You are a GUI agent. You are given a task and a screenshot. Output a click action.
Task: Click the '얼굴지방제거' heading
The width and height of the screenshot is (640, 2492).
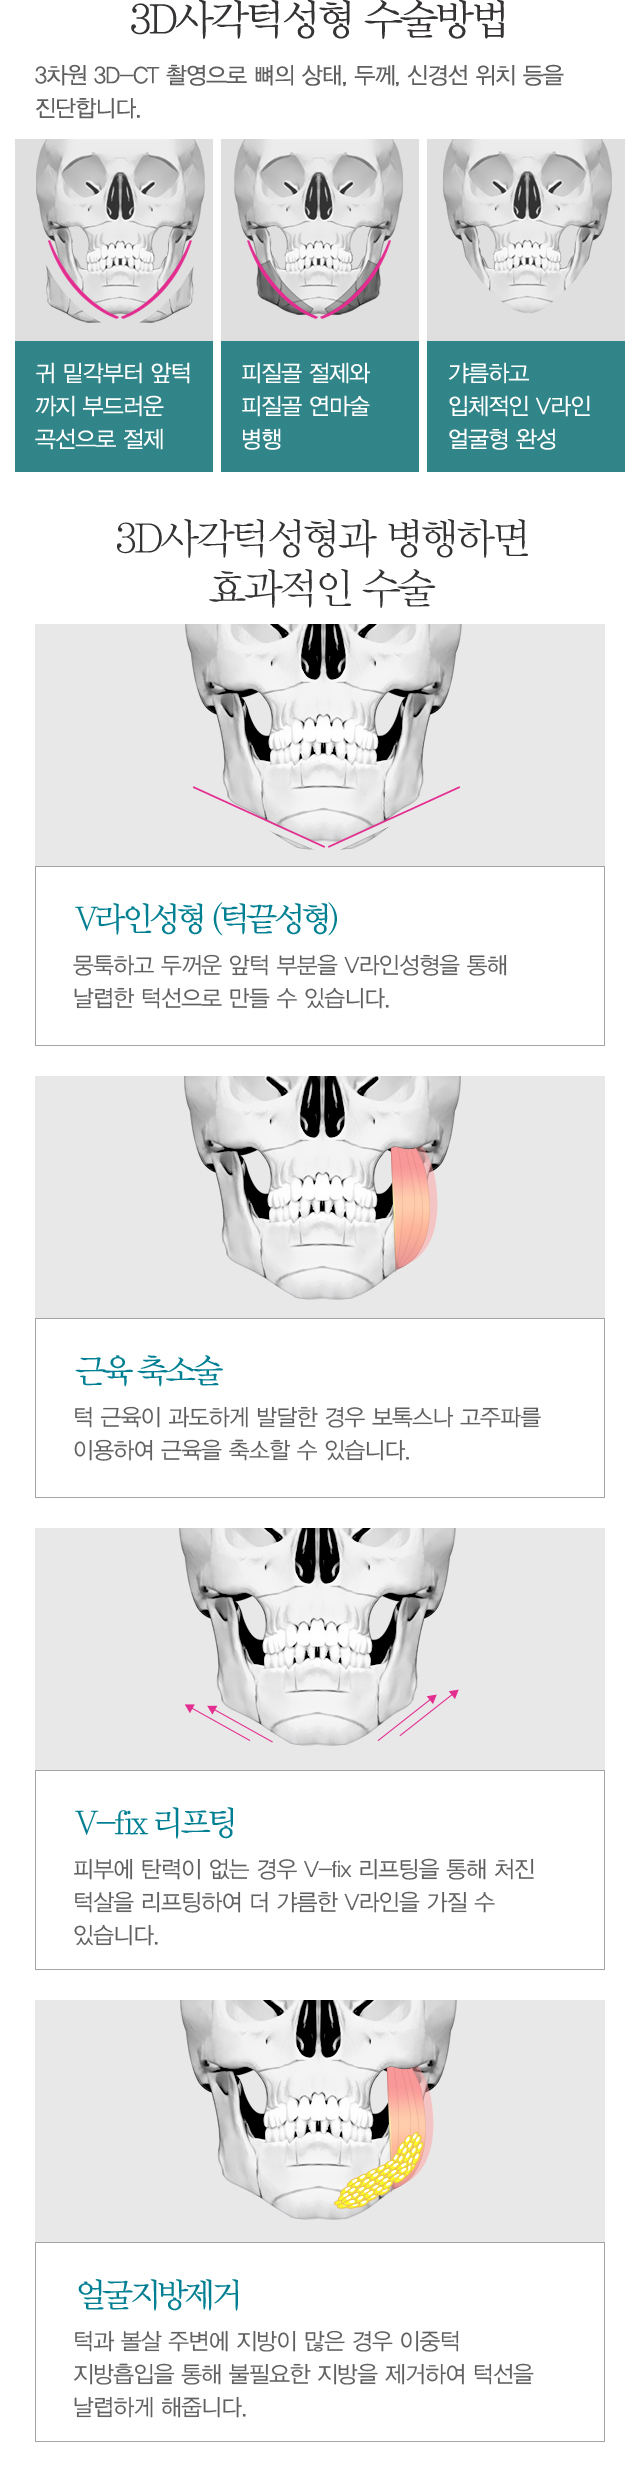159,2294
